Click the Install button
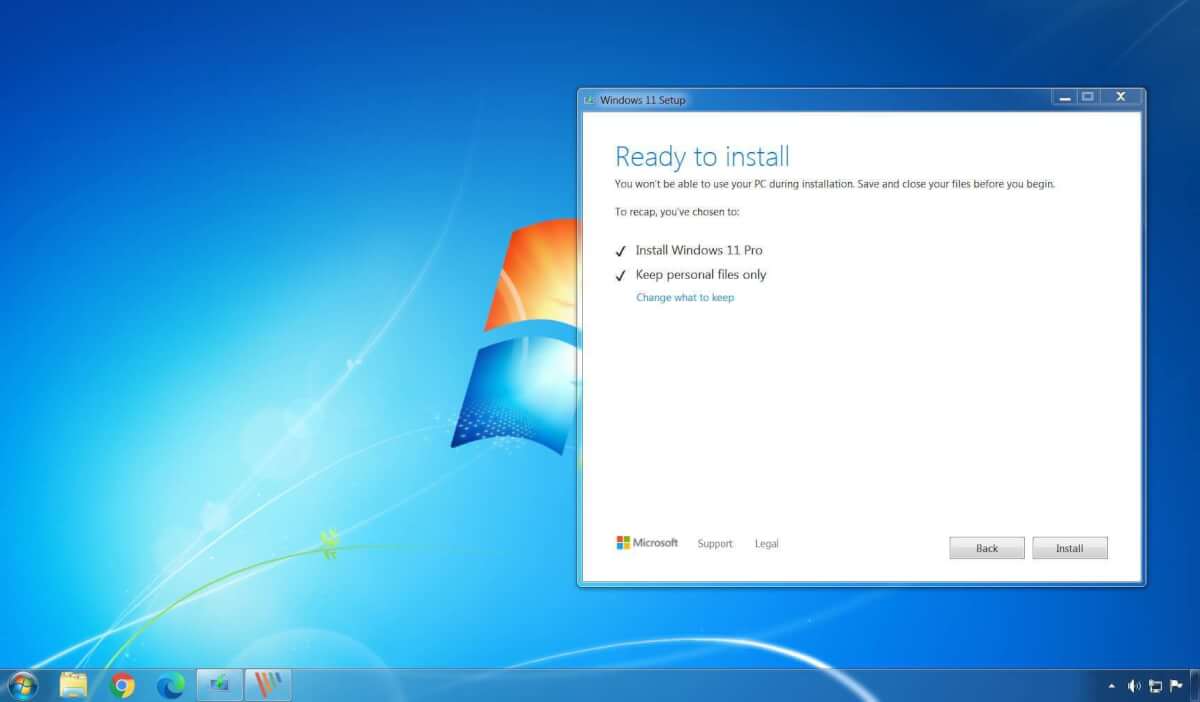 (x=1069, y=548)
